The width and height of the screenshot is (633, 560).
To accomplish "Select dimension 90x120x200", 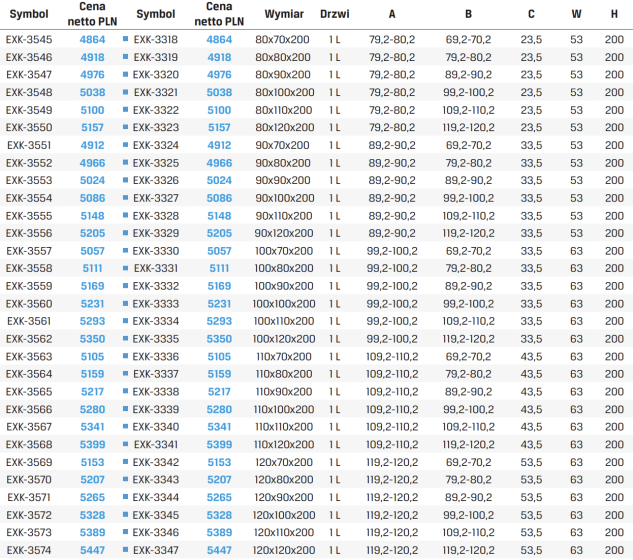I will [x=284, y=233].
